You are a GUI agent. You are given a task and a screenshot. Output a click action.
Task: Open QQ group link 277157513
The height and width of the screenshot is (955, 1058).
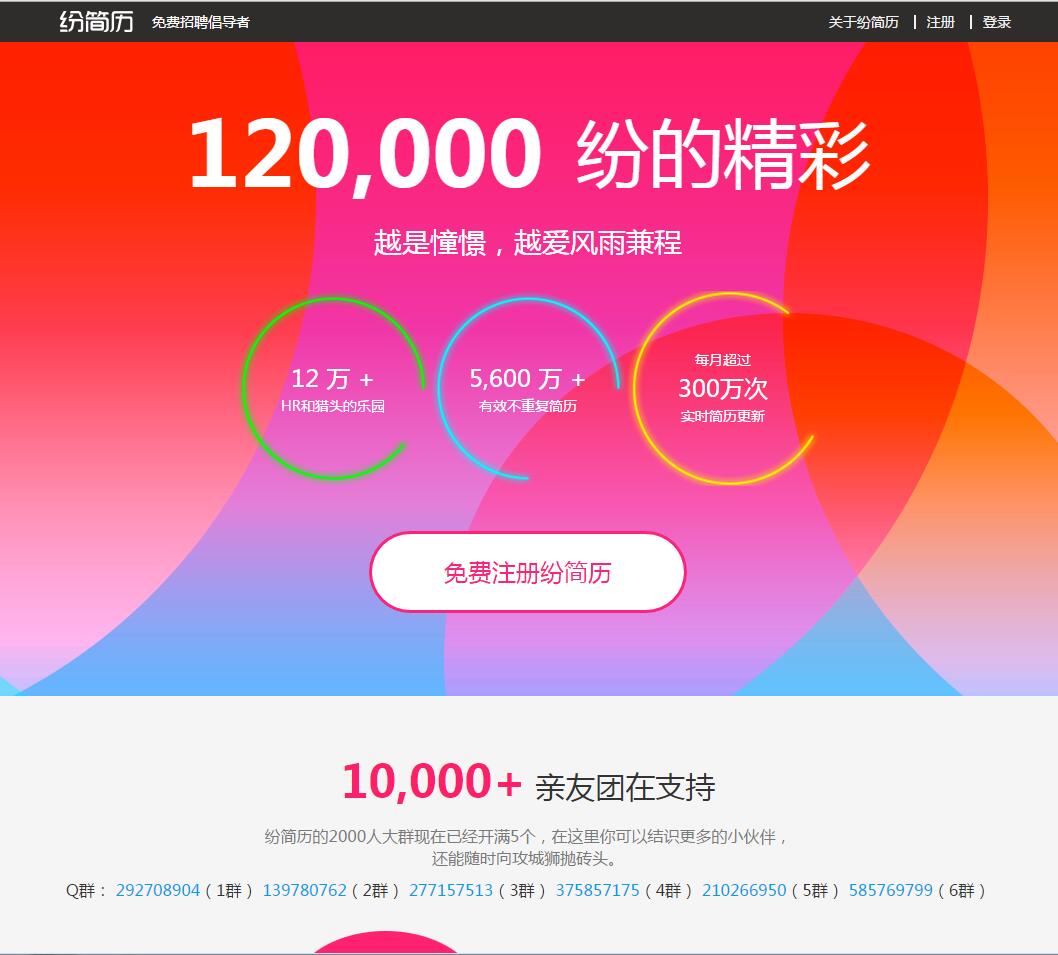tap(451, 890)
